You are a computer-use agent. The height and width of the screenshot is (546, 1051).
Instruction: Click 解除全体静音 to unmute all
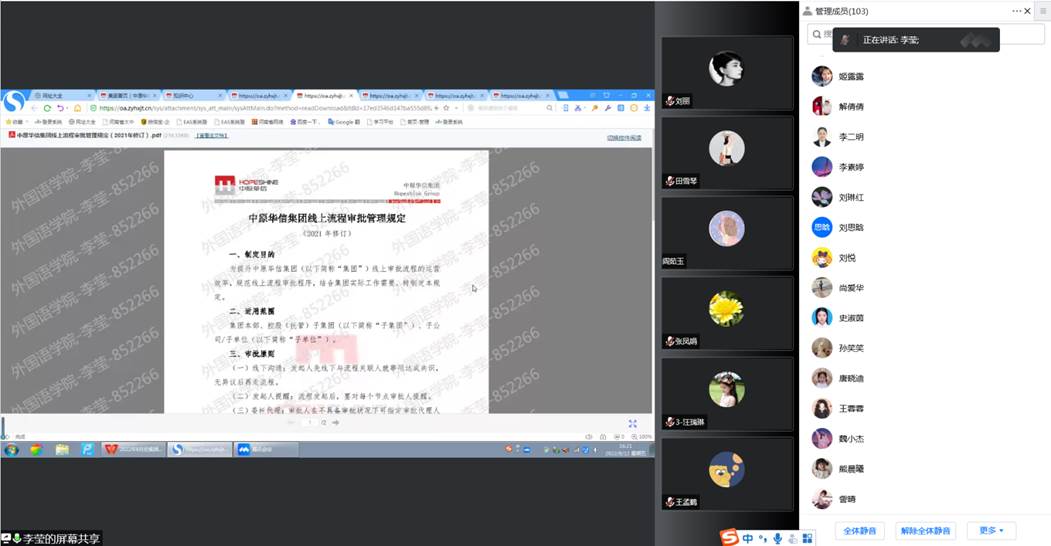tap(926, 530)
